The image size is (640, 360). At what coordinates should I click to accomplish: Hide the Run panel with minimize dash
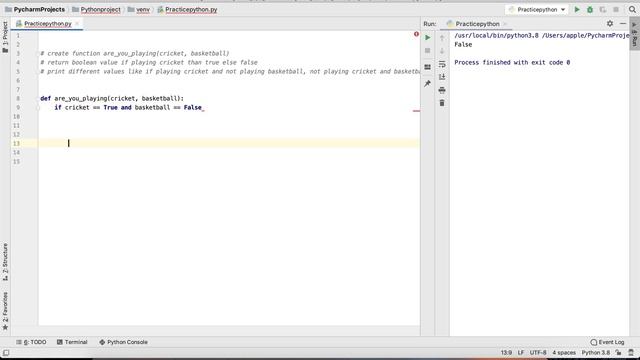tap(623, 24)
